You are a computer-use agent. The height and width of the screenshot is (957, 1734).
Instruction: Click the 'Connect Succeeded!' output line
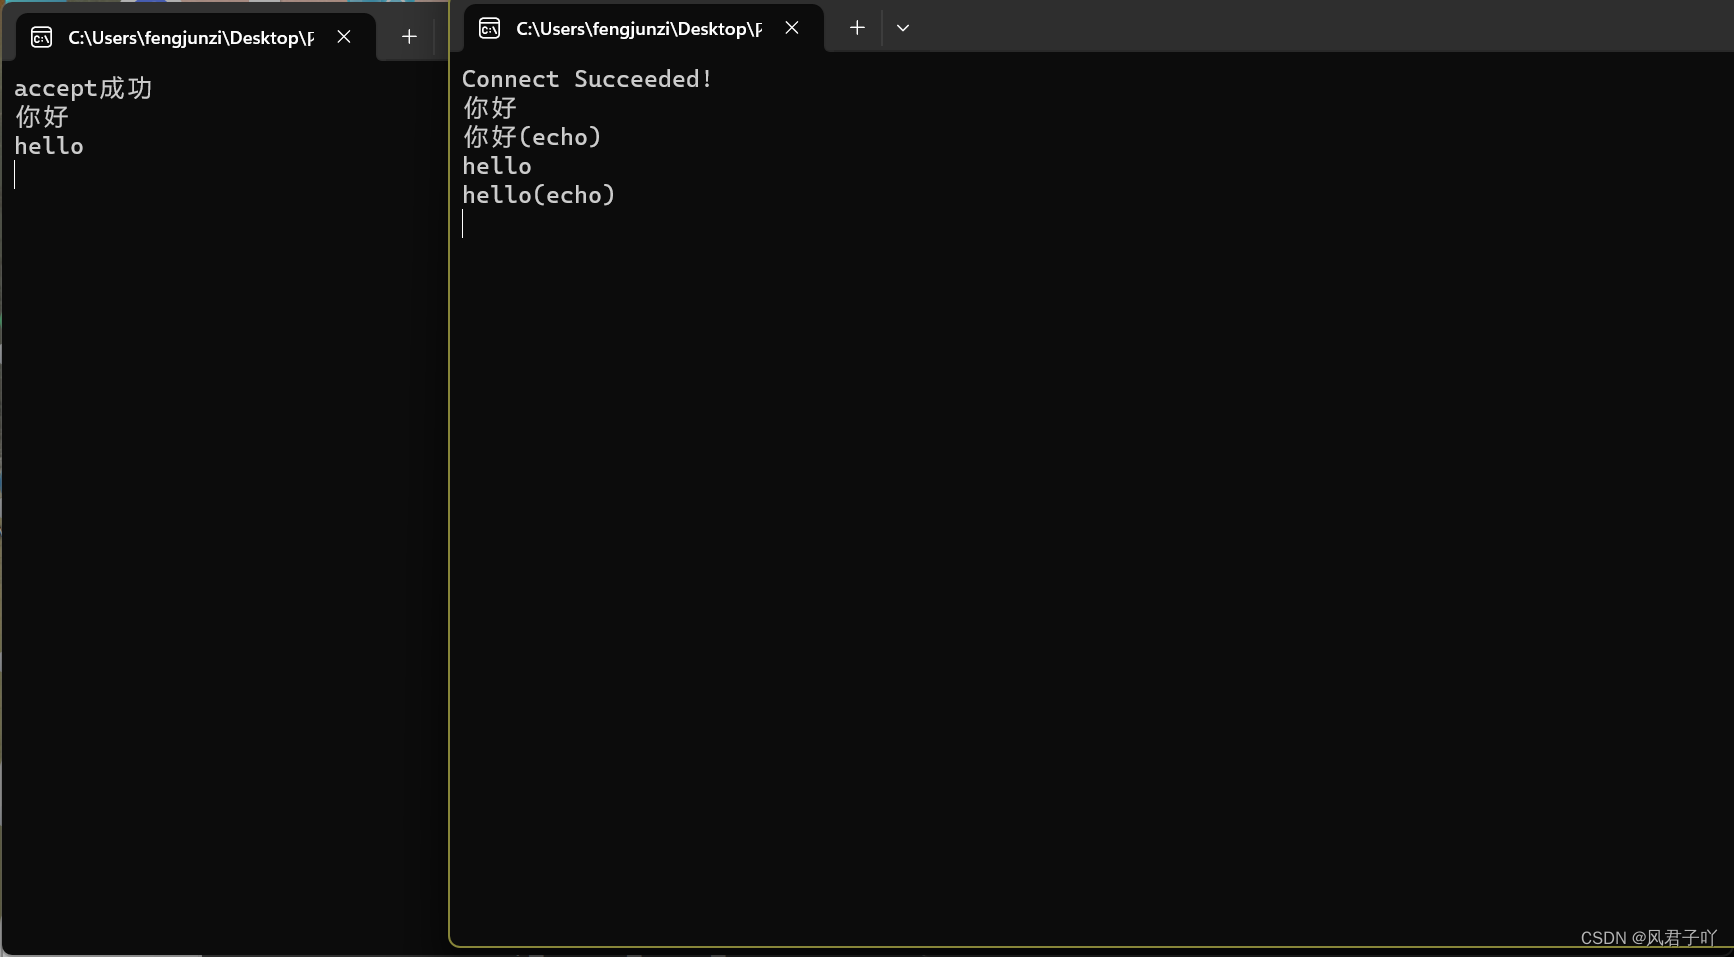tap(587, 78)
